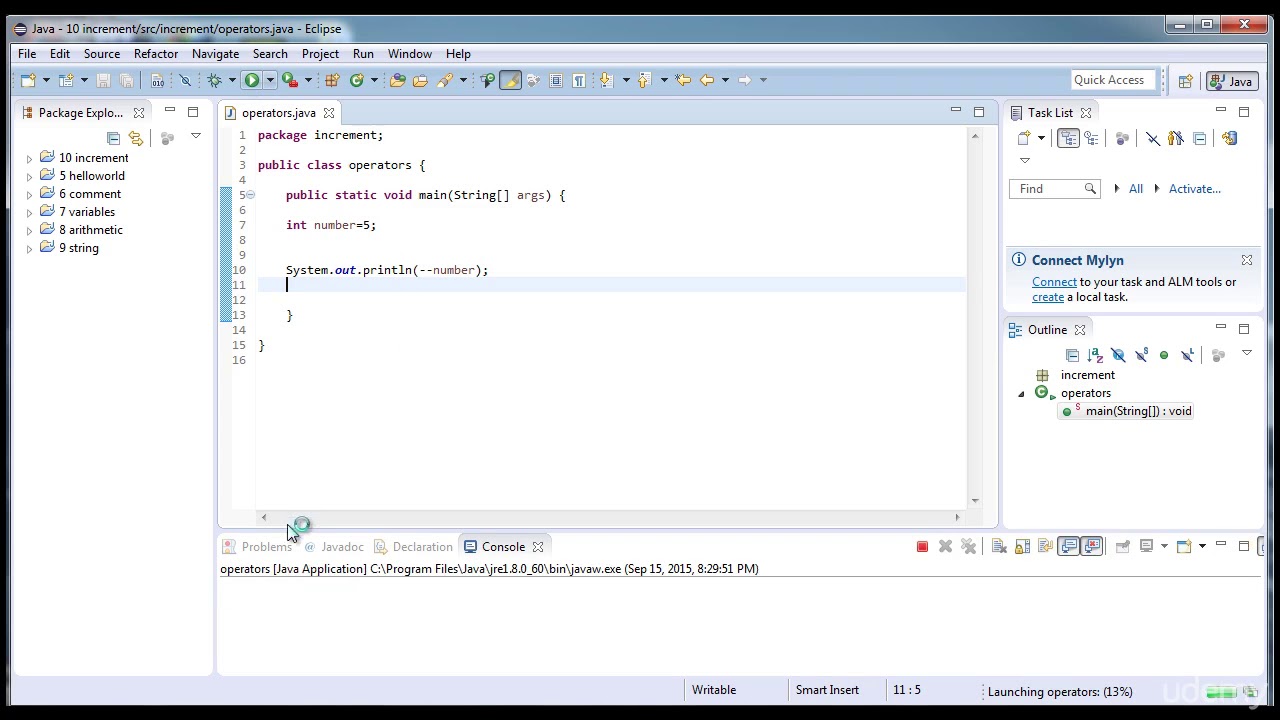
Task: Expand the 8 arithmetic project
Action: [30, 230]
